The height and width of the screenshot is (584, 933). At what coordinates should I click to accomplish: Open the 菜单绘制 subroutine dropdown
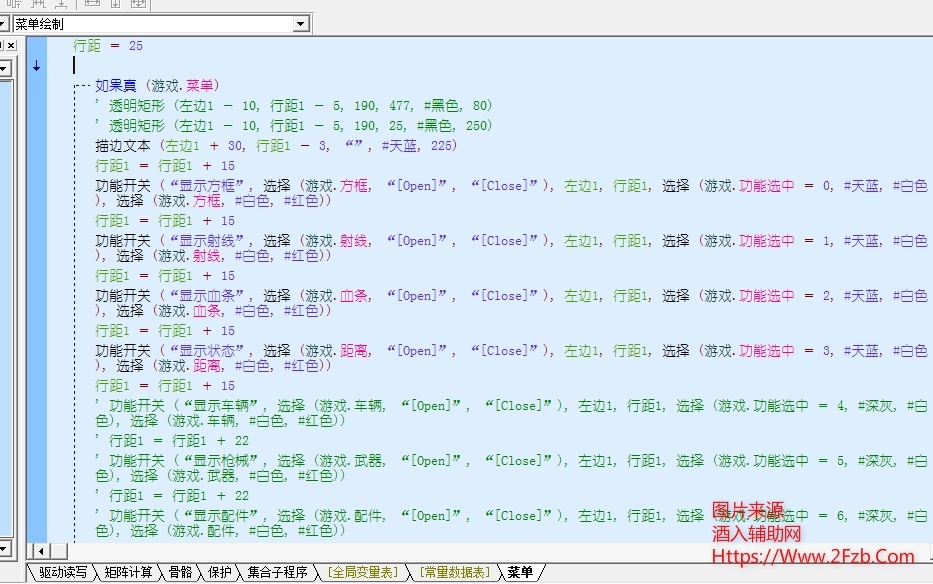[301, 24]
